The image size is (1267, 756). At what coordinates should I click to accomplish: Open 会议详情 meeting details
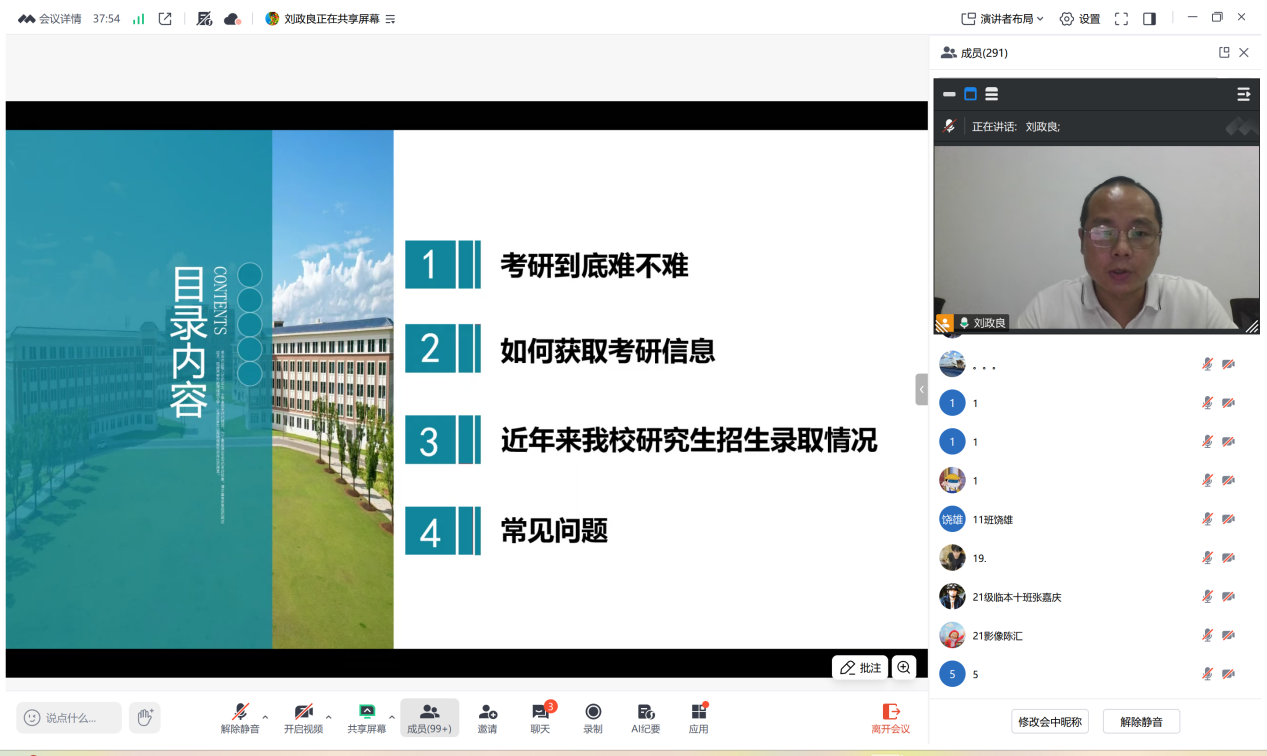50,19
